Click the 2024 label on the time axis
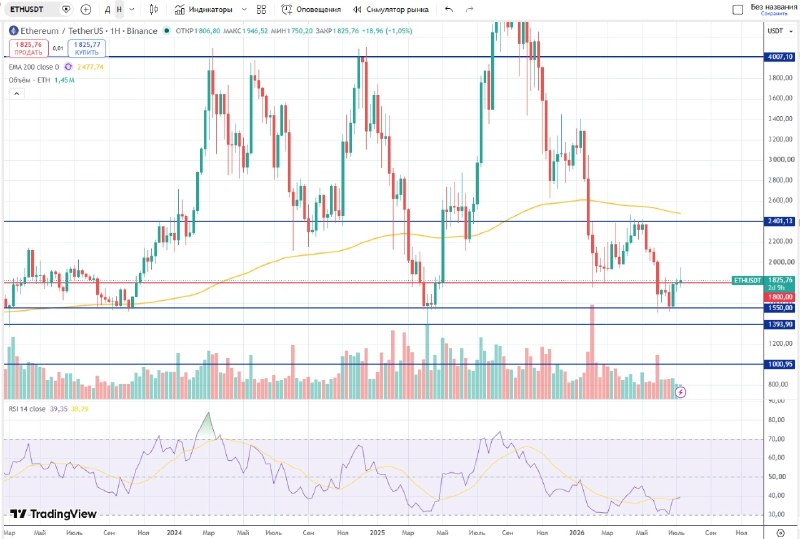Image resolution: width=800 pixels, height=539 pixels. (x=174, y=532)
